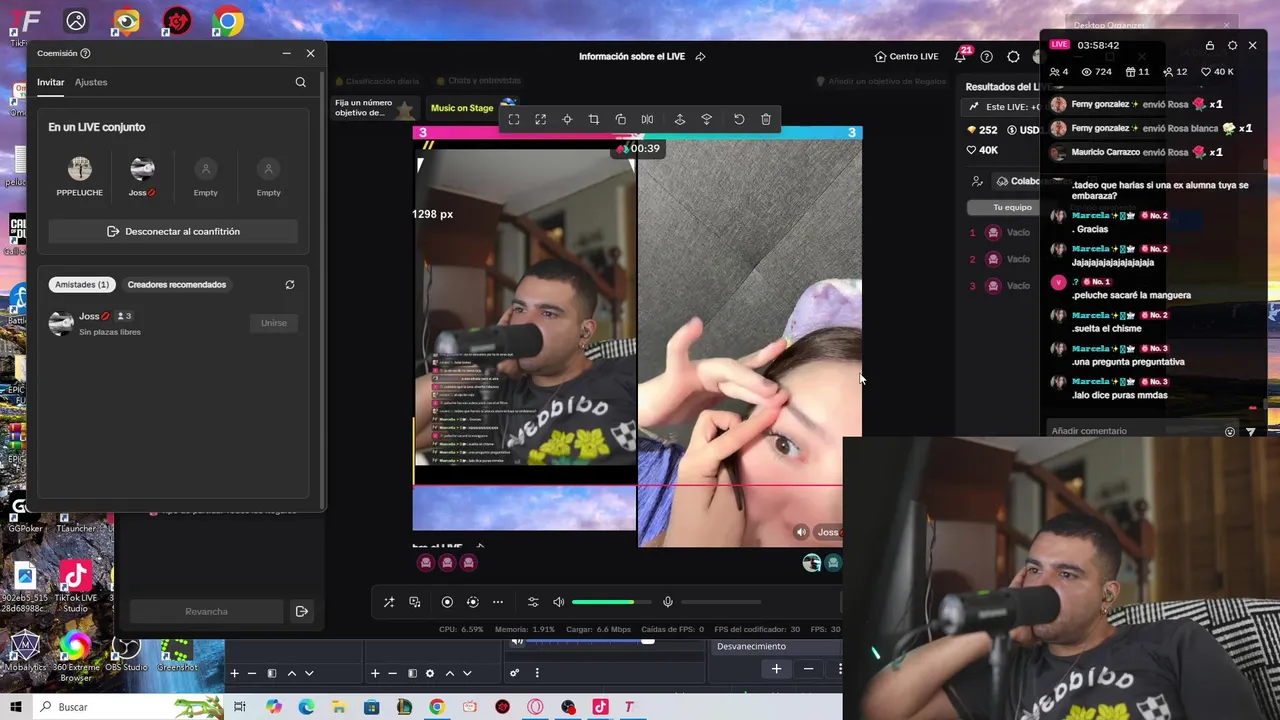Click the exit icon beside Revancha
Viewport: 1280px width, 720px height.
click(x=301, y=611)
